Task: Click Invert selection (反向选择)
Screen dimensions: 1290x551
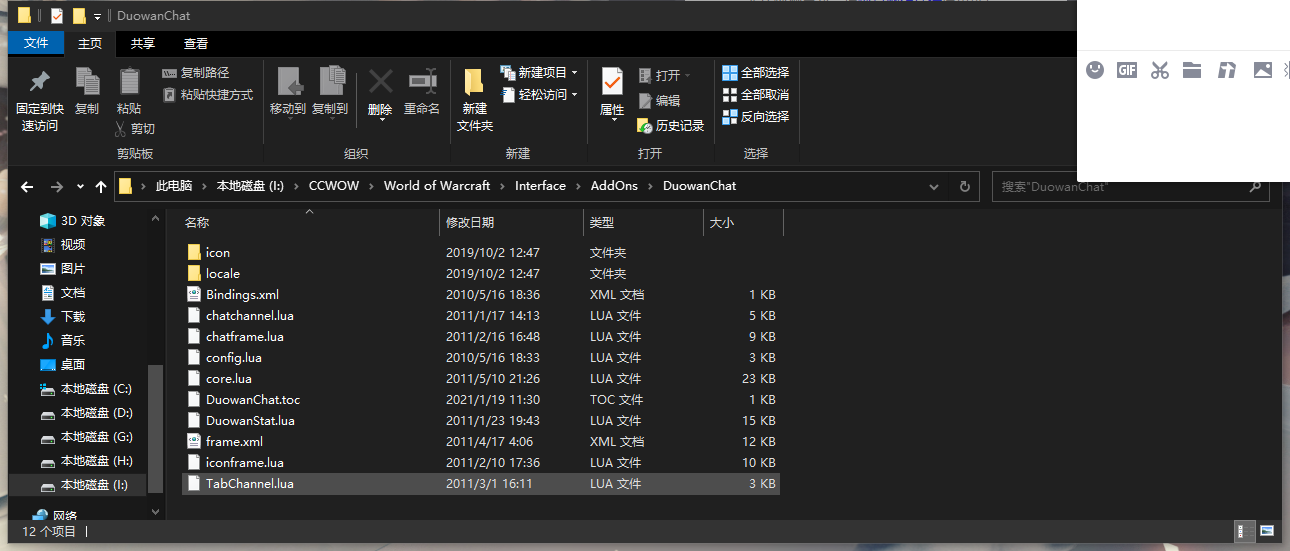Action: point(755,117)
